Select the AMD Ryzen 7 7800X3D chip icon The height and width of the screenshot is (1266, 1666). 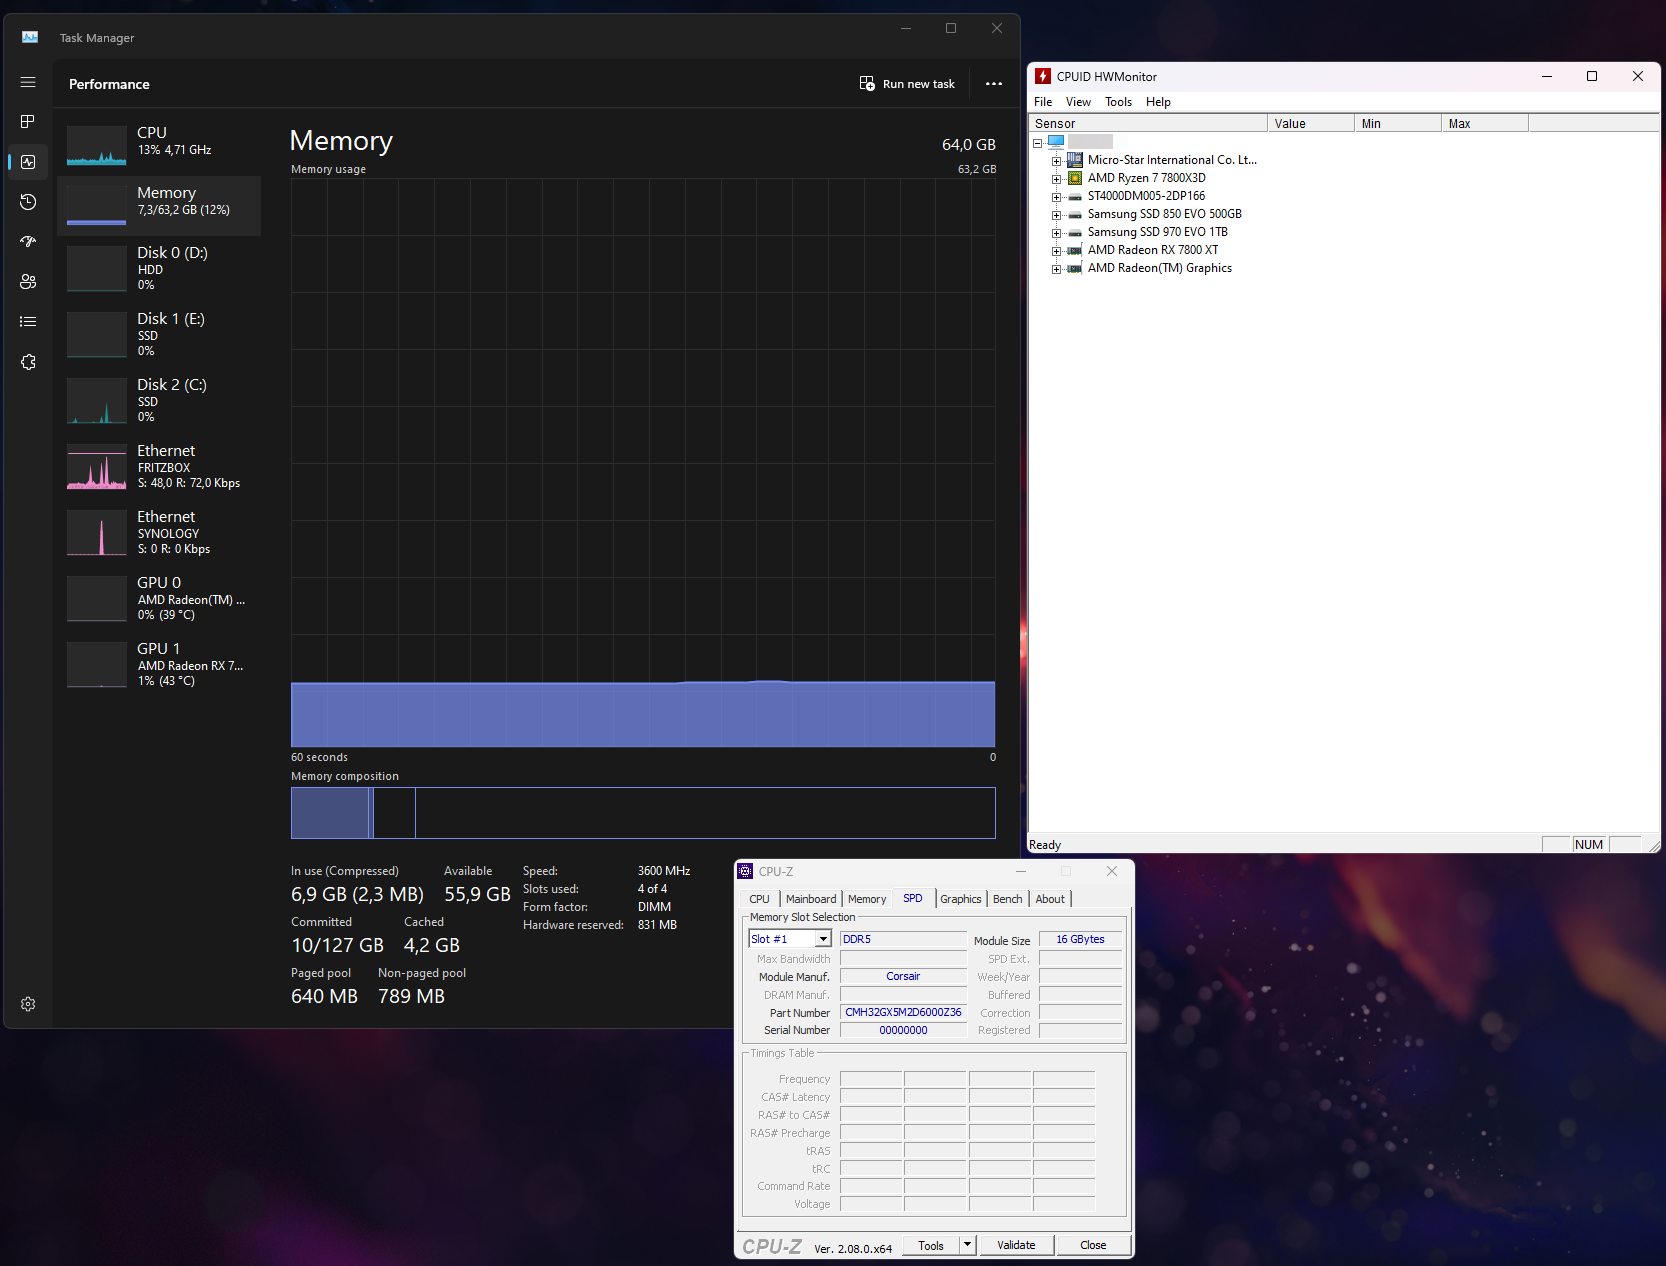pyautogui.click(x=1075, y=178)
